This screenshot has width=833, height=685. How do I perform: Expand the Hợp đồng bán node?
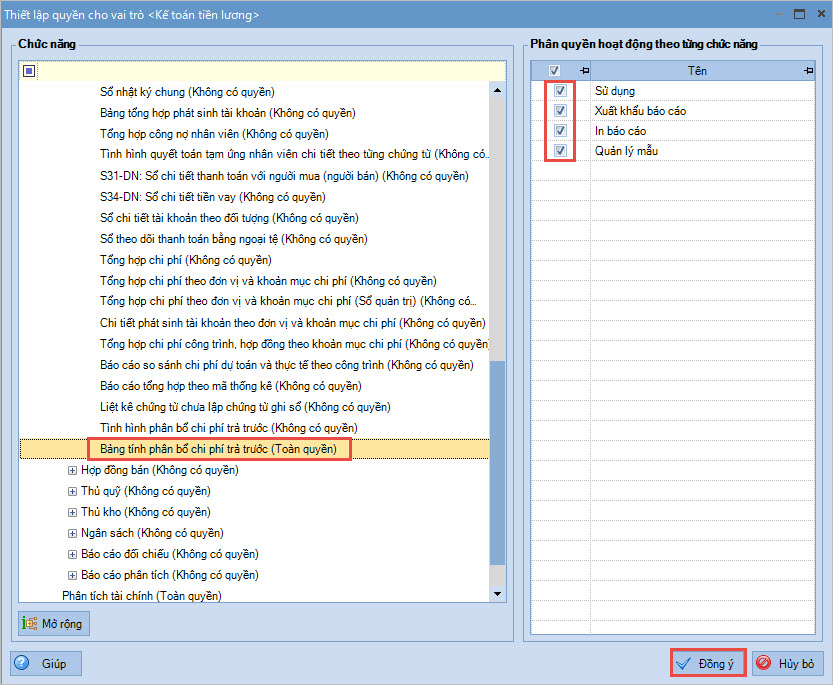click(72, 470)
